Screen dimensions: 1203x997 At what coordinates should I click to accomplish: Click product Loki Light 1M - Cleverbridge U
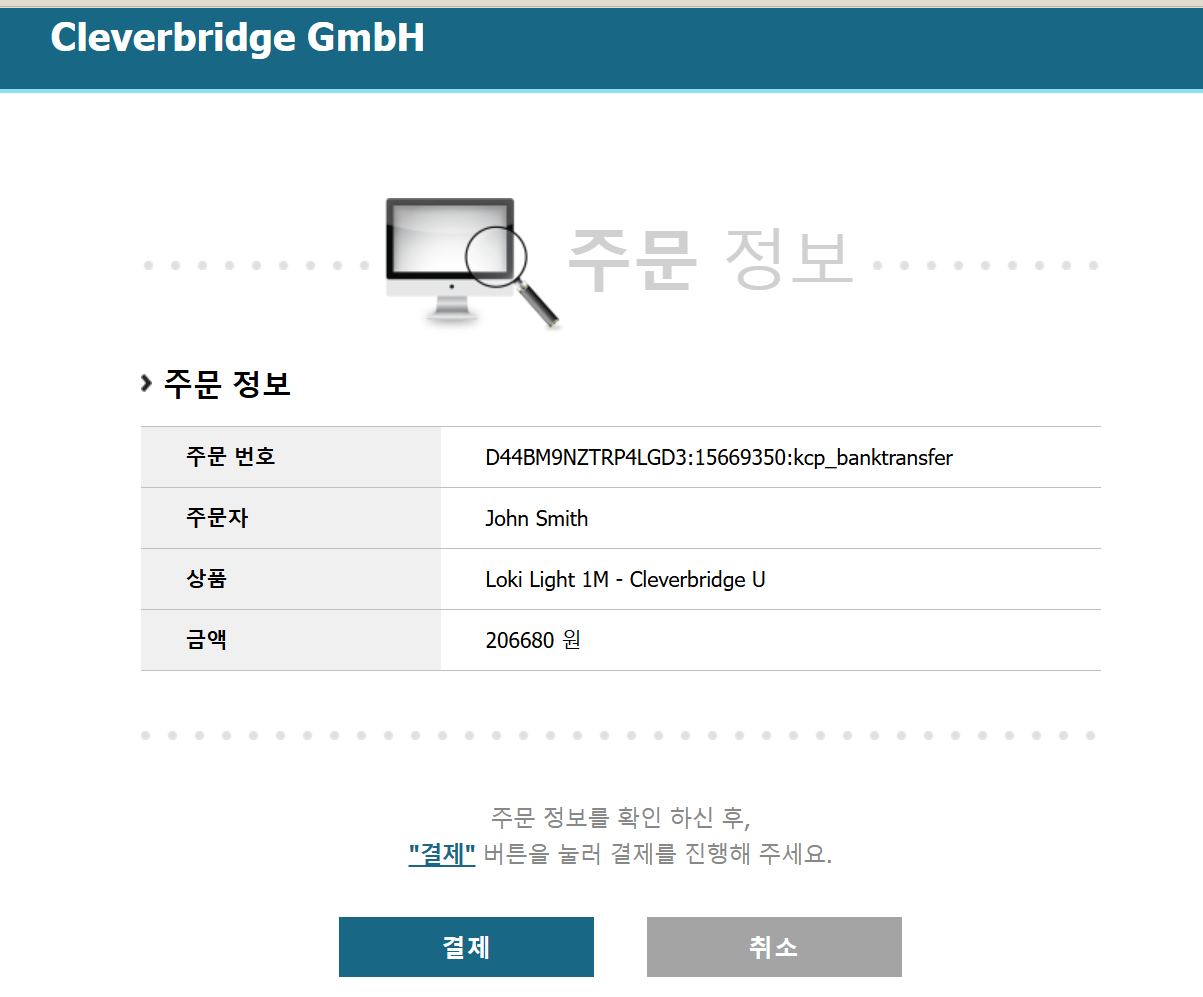(626, 580)
